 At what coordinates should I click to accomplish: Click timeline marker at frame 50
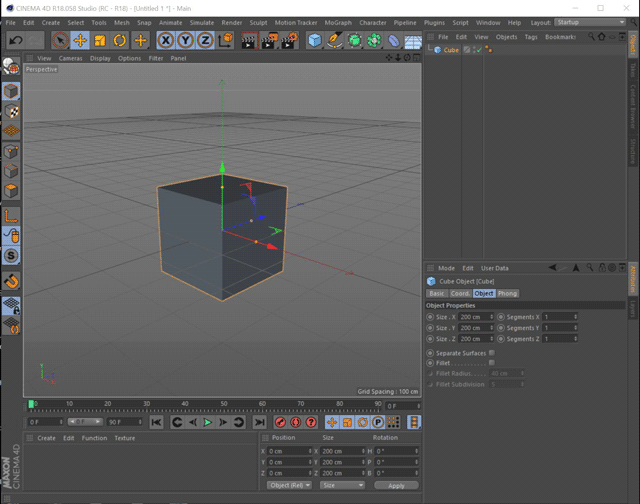tap(224, 404)
